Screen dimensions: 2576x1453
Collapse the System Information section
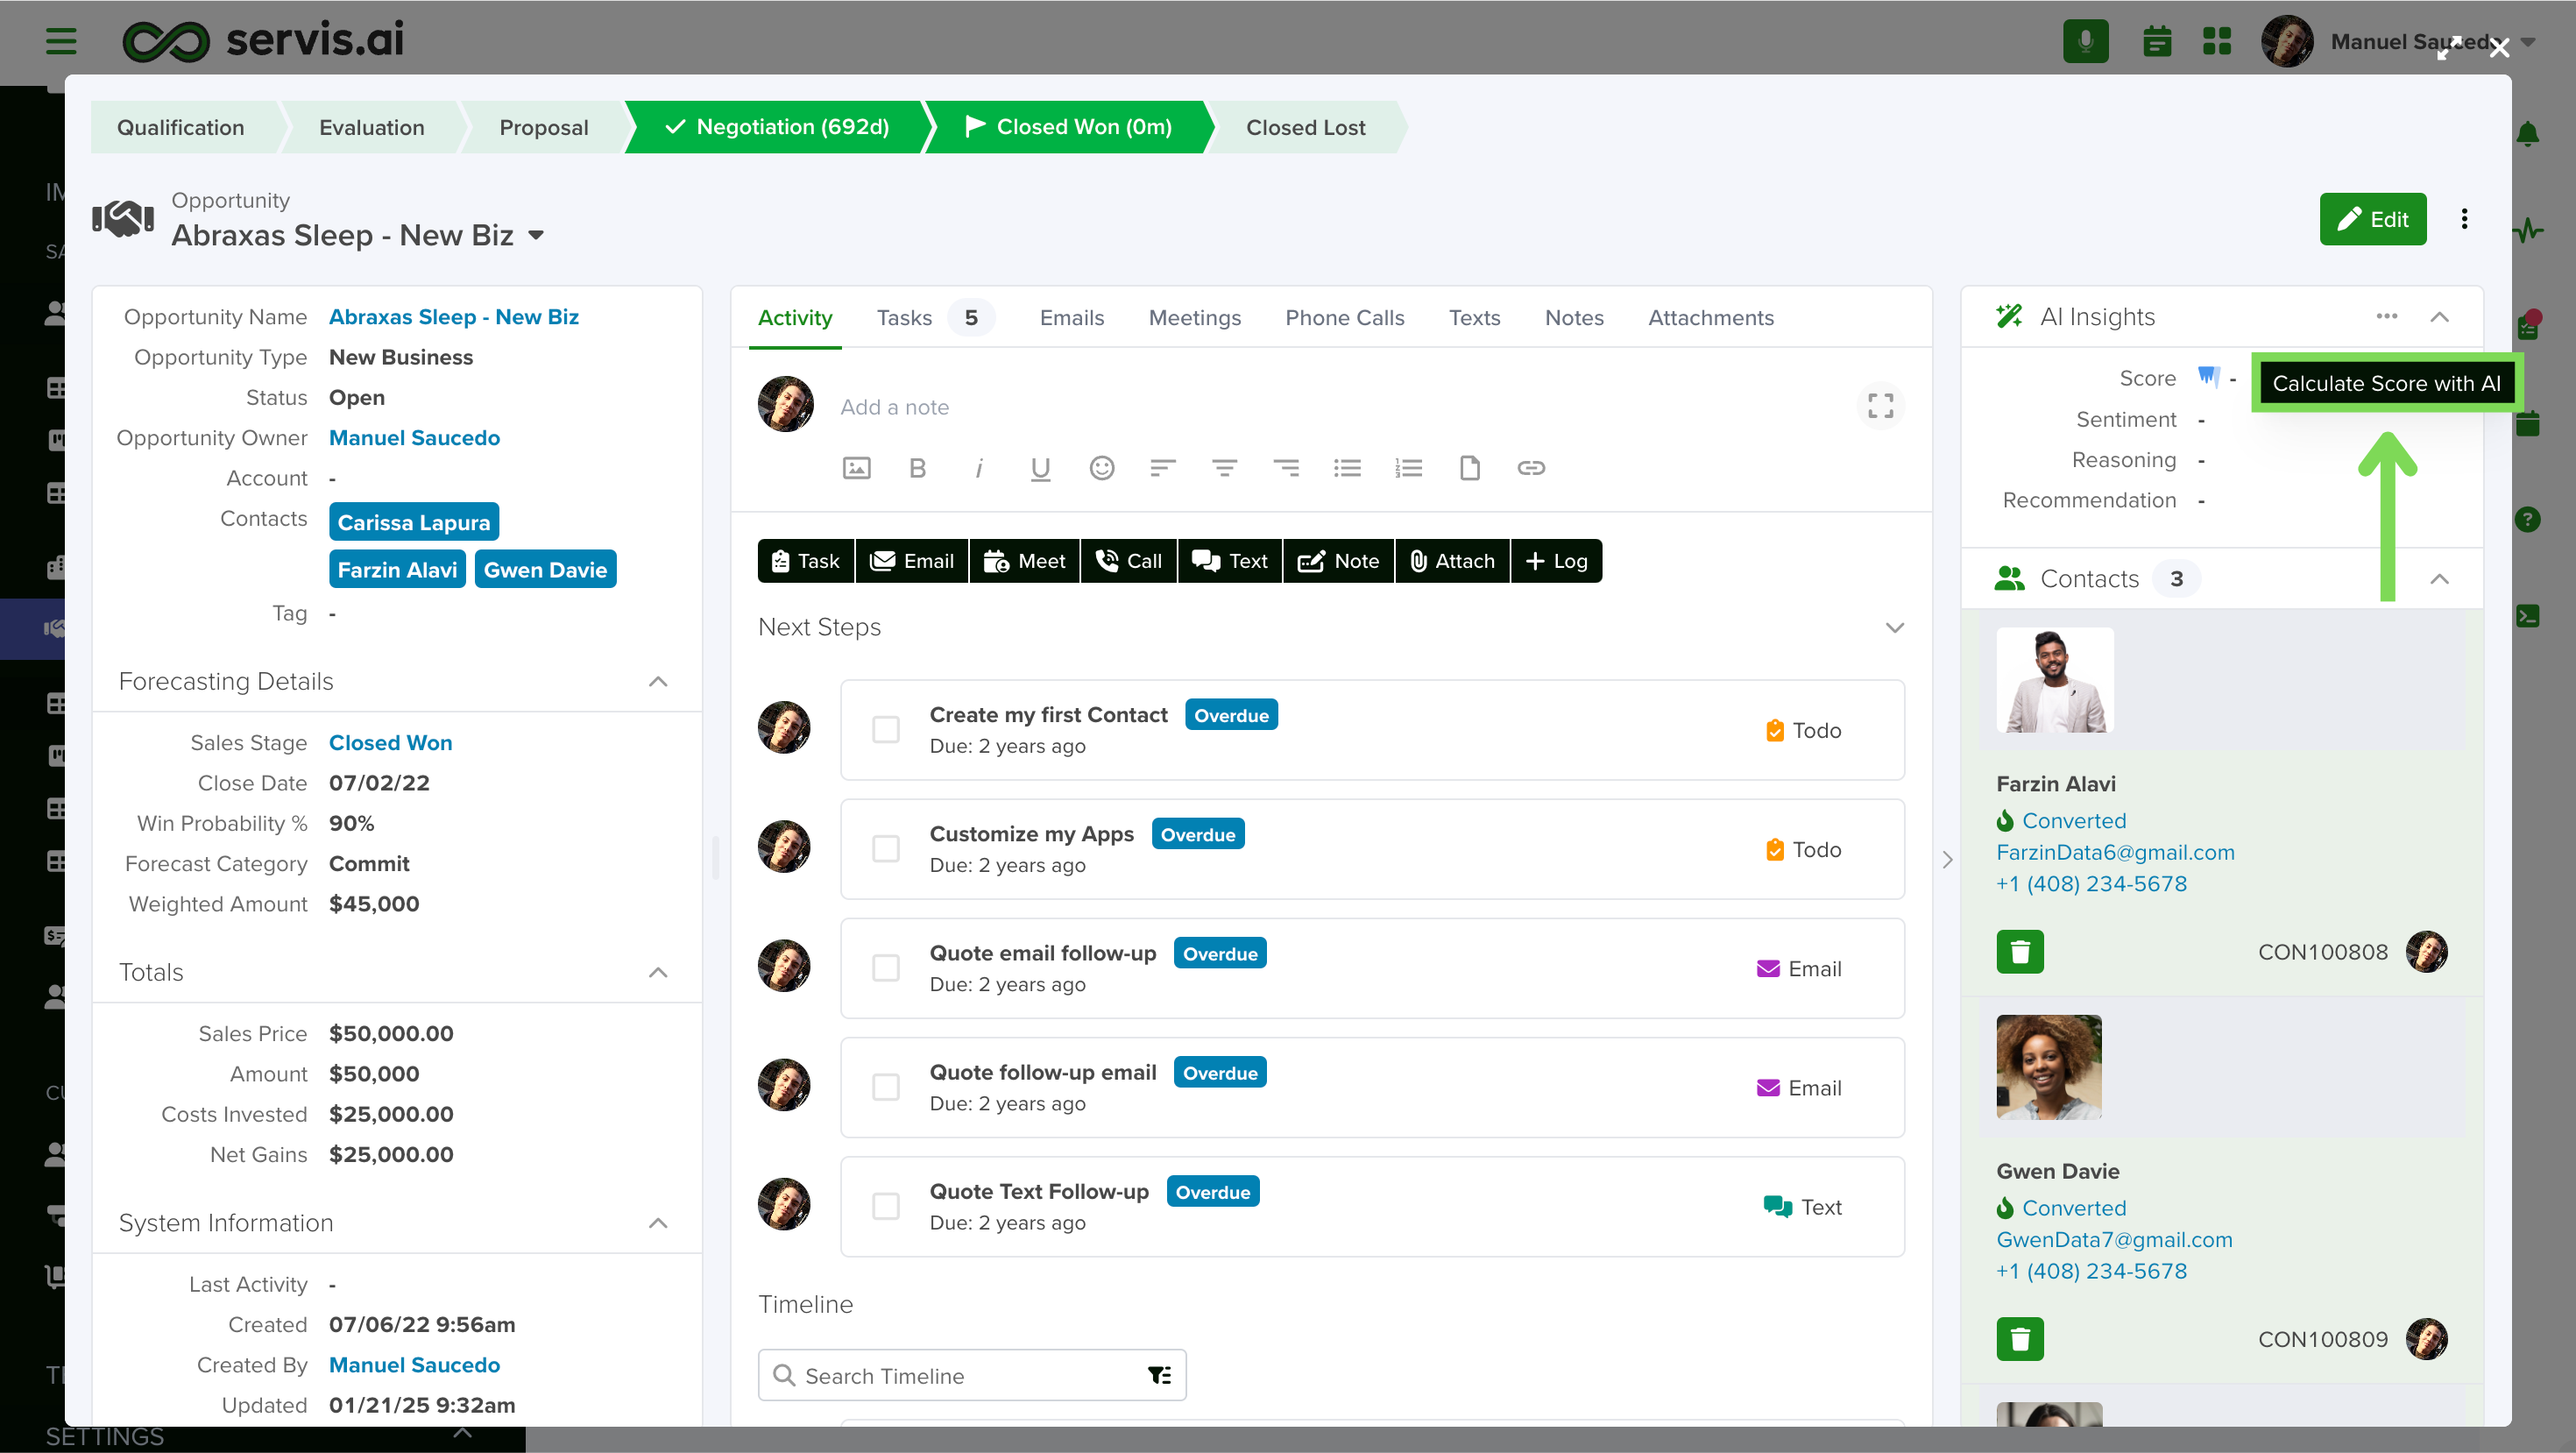pos(658,1222)
